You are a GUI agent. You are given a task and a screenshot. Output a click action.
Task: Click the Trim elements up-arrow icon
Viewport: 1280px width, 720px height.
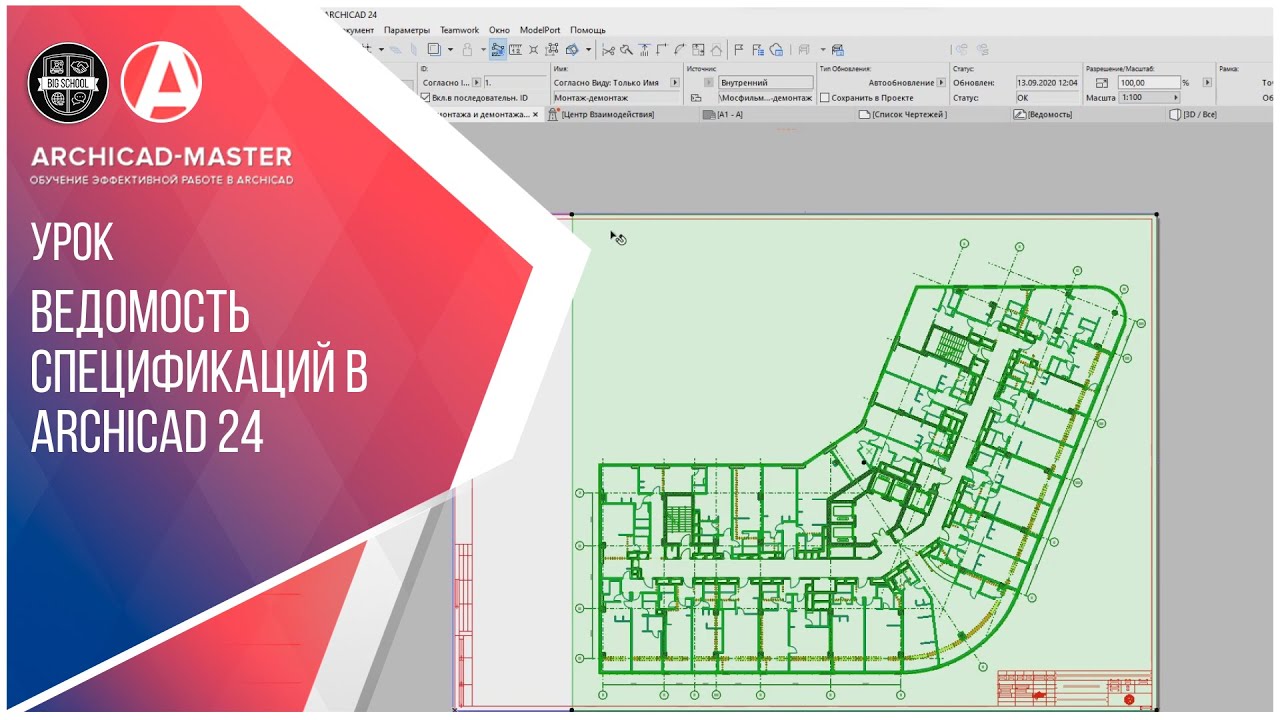(644, 50)
